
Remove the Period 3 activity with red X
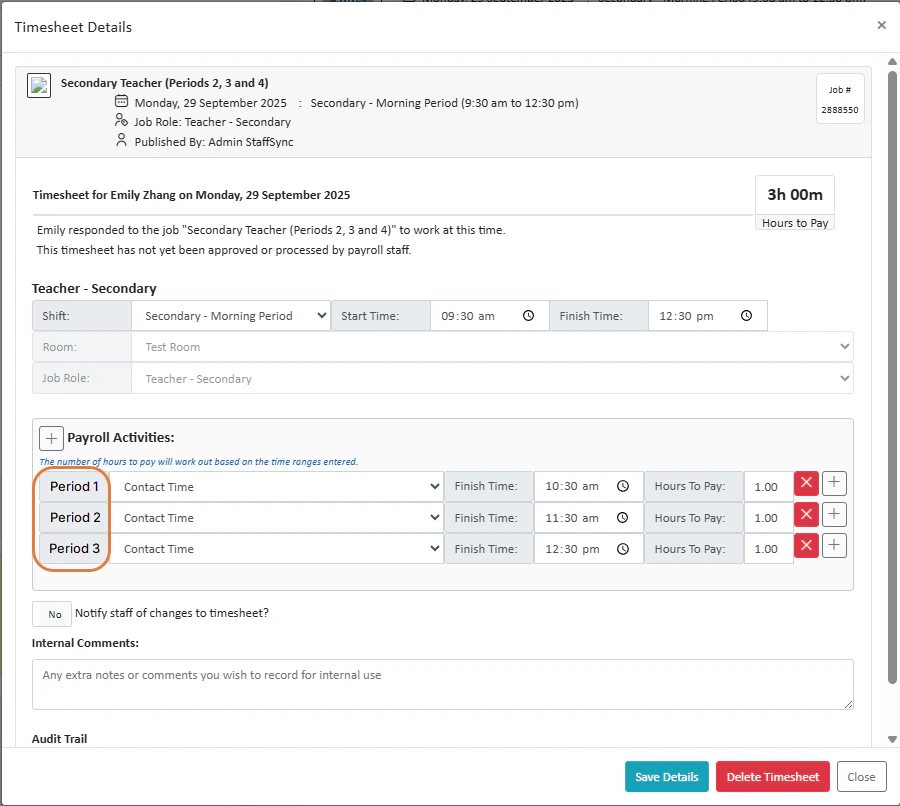pos(806,545)
